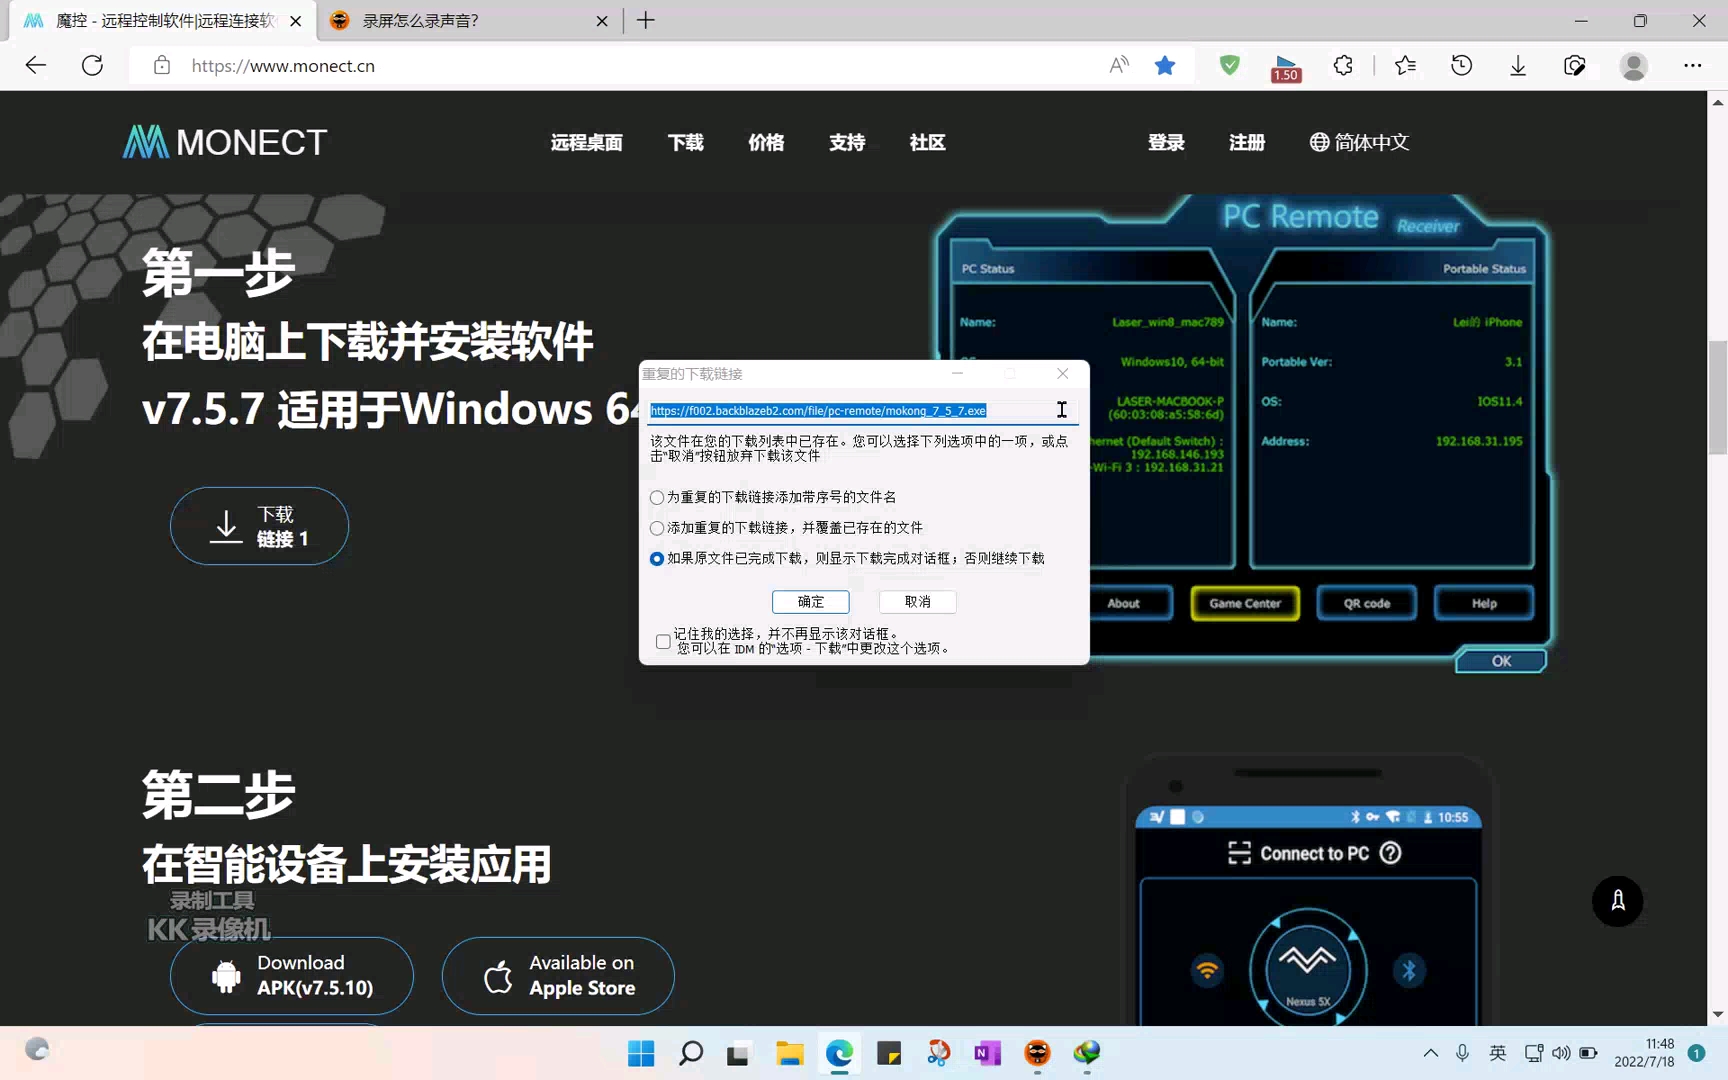The image size is (1728, 1080).
Task: Open browser history icon
Action: [1461, 66]
